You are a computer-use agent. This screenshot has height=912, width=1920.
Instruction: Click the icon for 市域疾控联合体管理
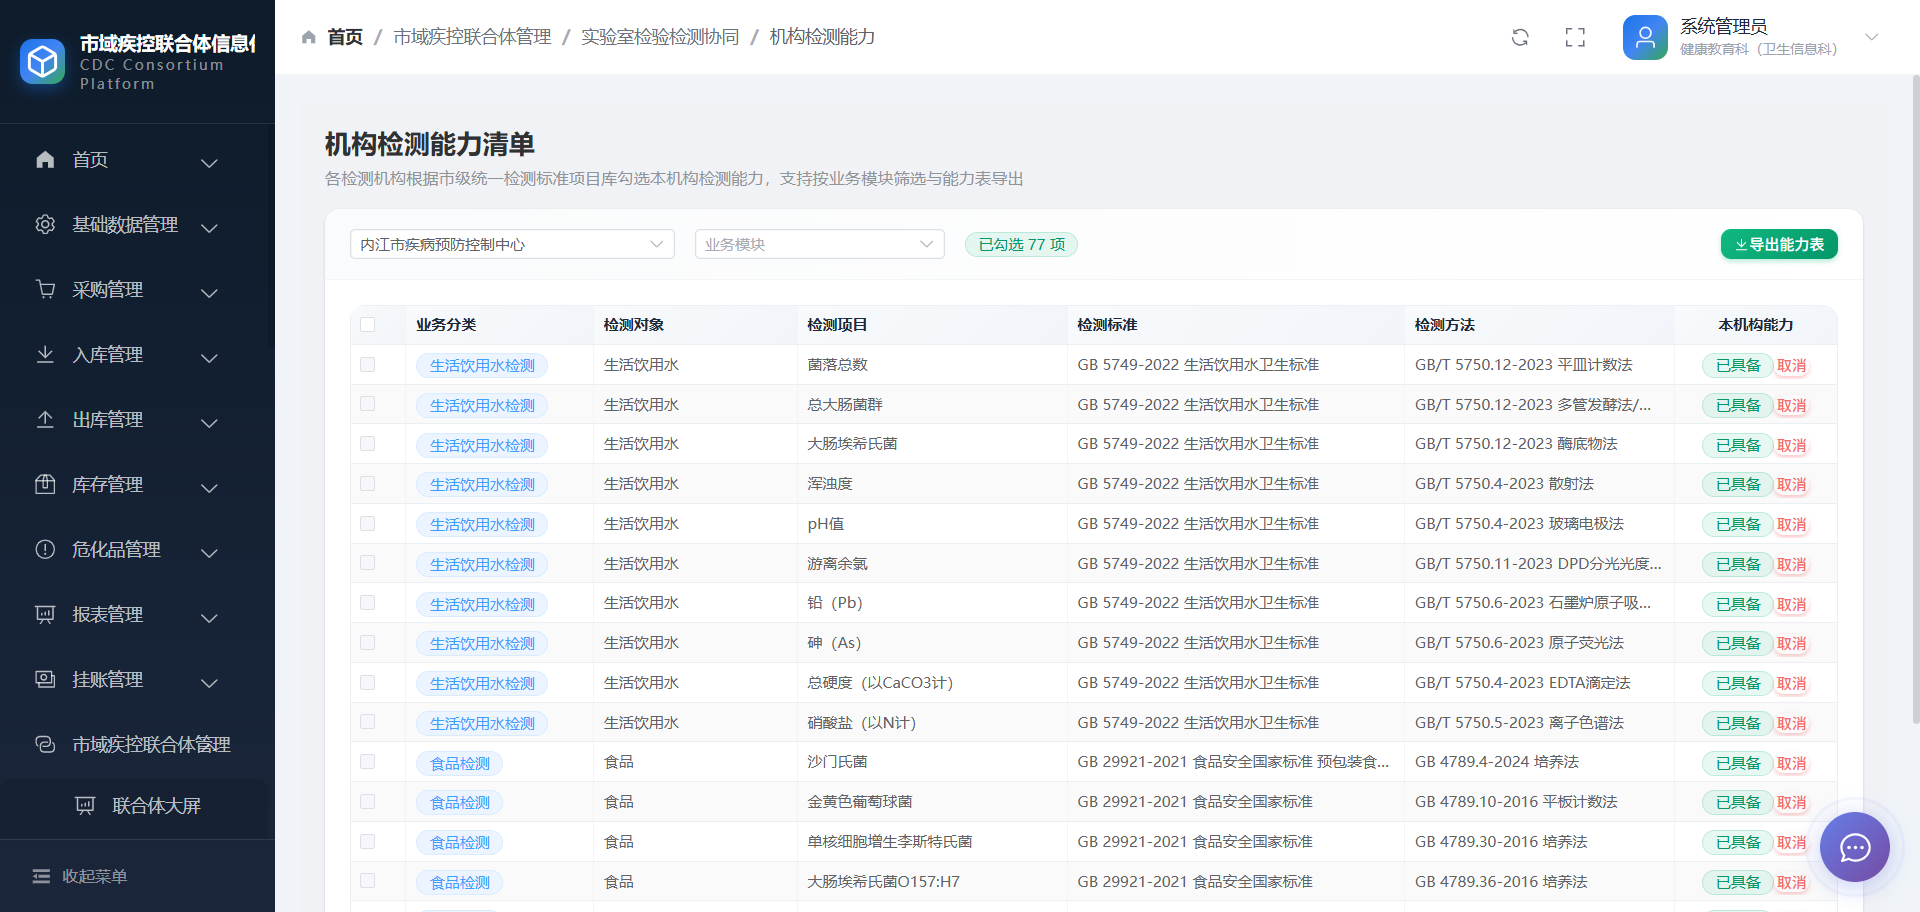pos(45,745)
